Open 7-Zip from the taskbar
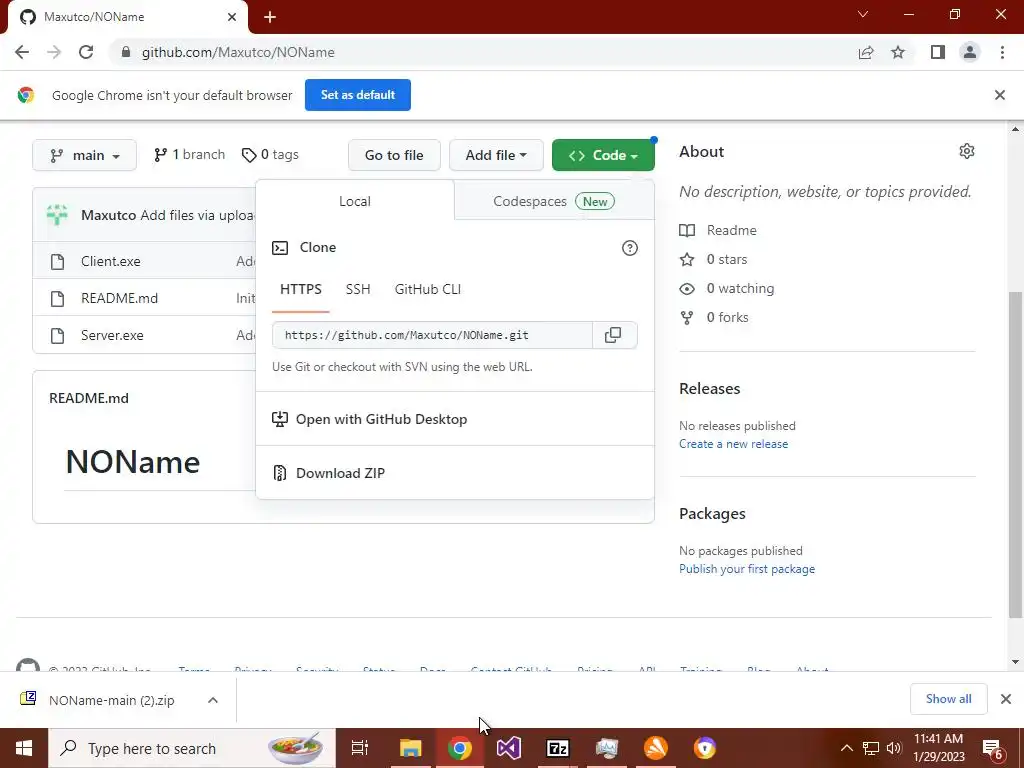 pos(558,748)
